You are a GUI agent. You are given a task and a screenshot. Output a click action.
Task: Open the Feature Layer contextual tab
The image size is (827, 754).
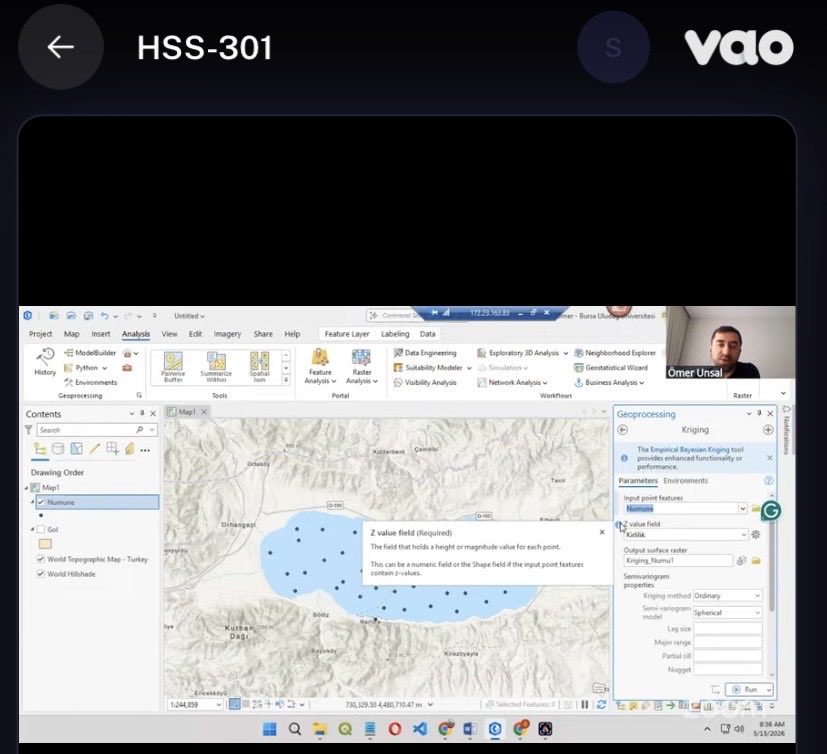click(347, 334)
